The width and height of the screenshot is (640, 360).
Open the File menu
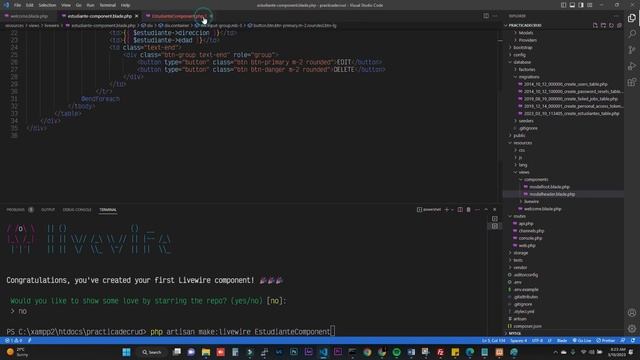click(17, 5)
